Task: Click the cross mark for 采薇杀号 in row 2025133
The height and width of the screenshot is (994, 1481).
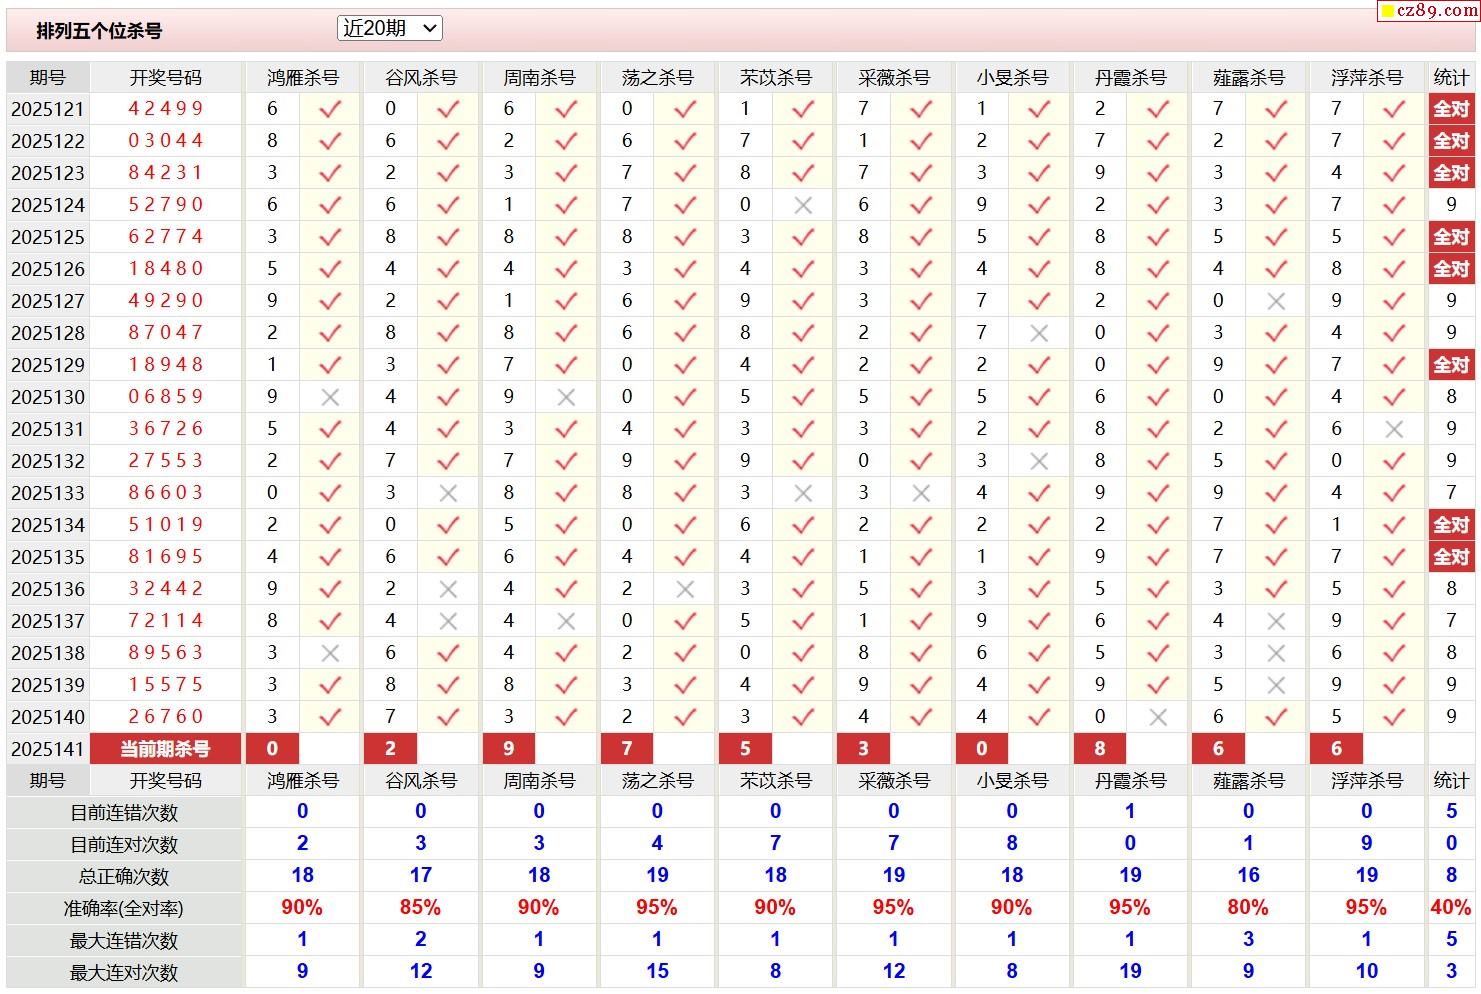Action: pyautogui.click(x=921, y=493)
